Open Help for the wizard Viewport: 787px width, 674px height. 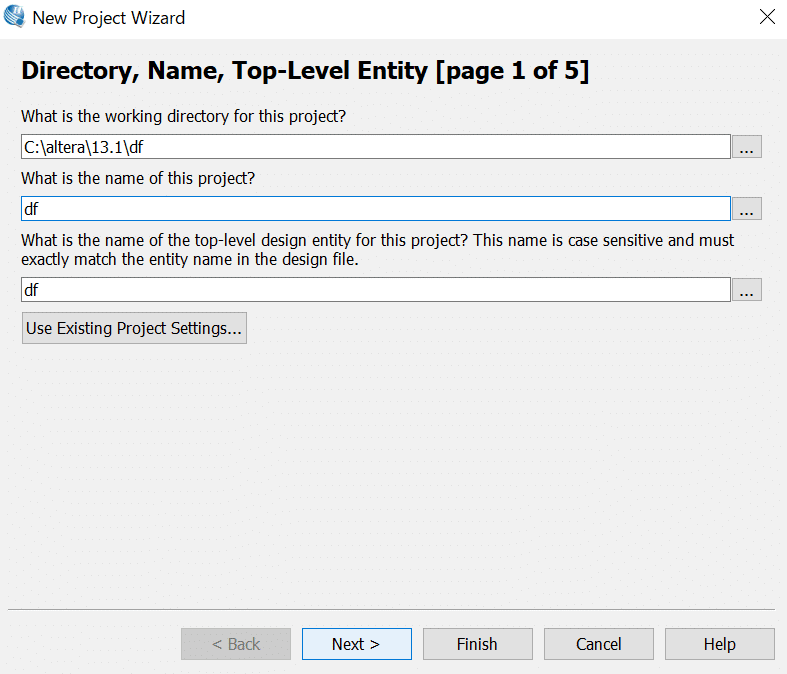[719, 644]
